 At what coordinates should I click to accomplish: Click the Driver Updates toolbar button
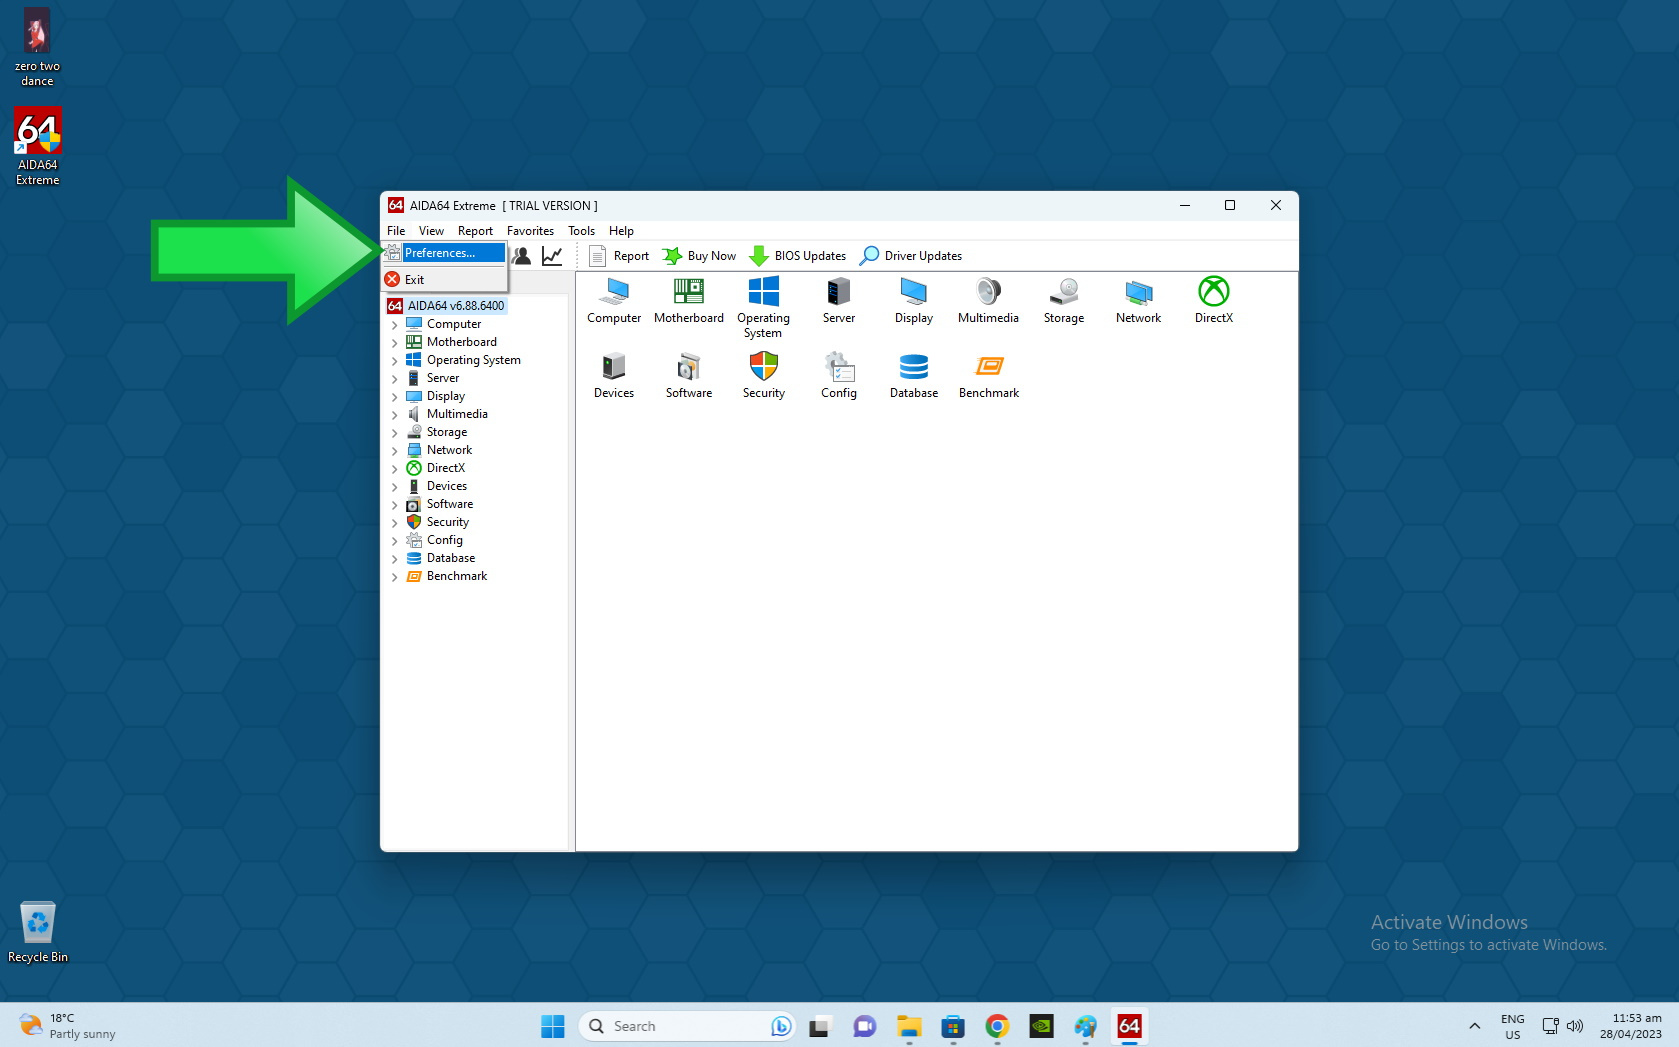911,256
